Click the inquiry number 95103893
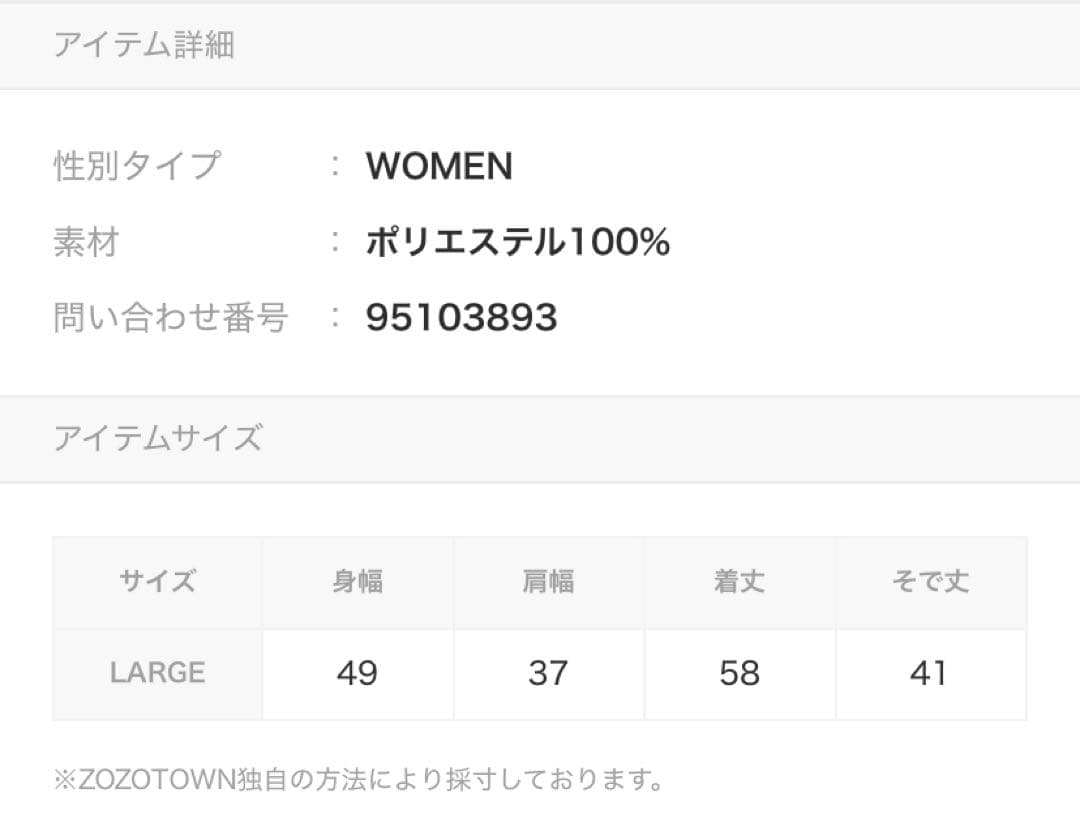 tap(461, 318)
